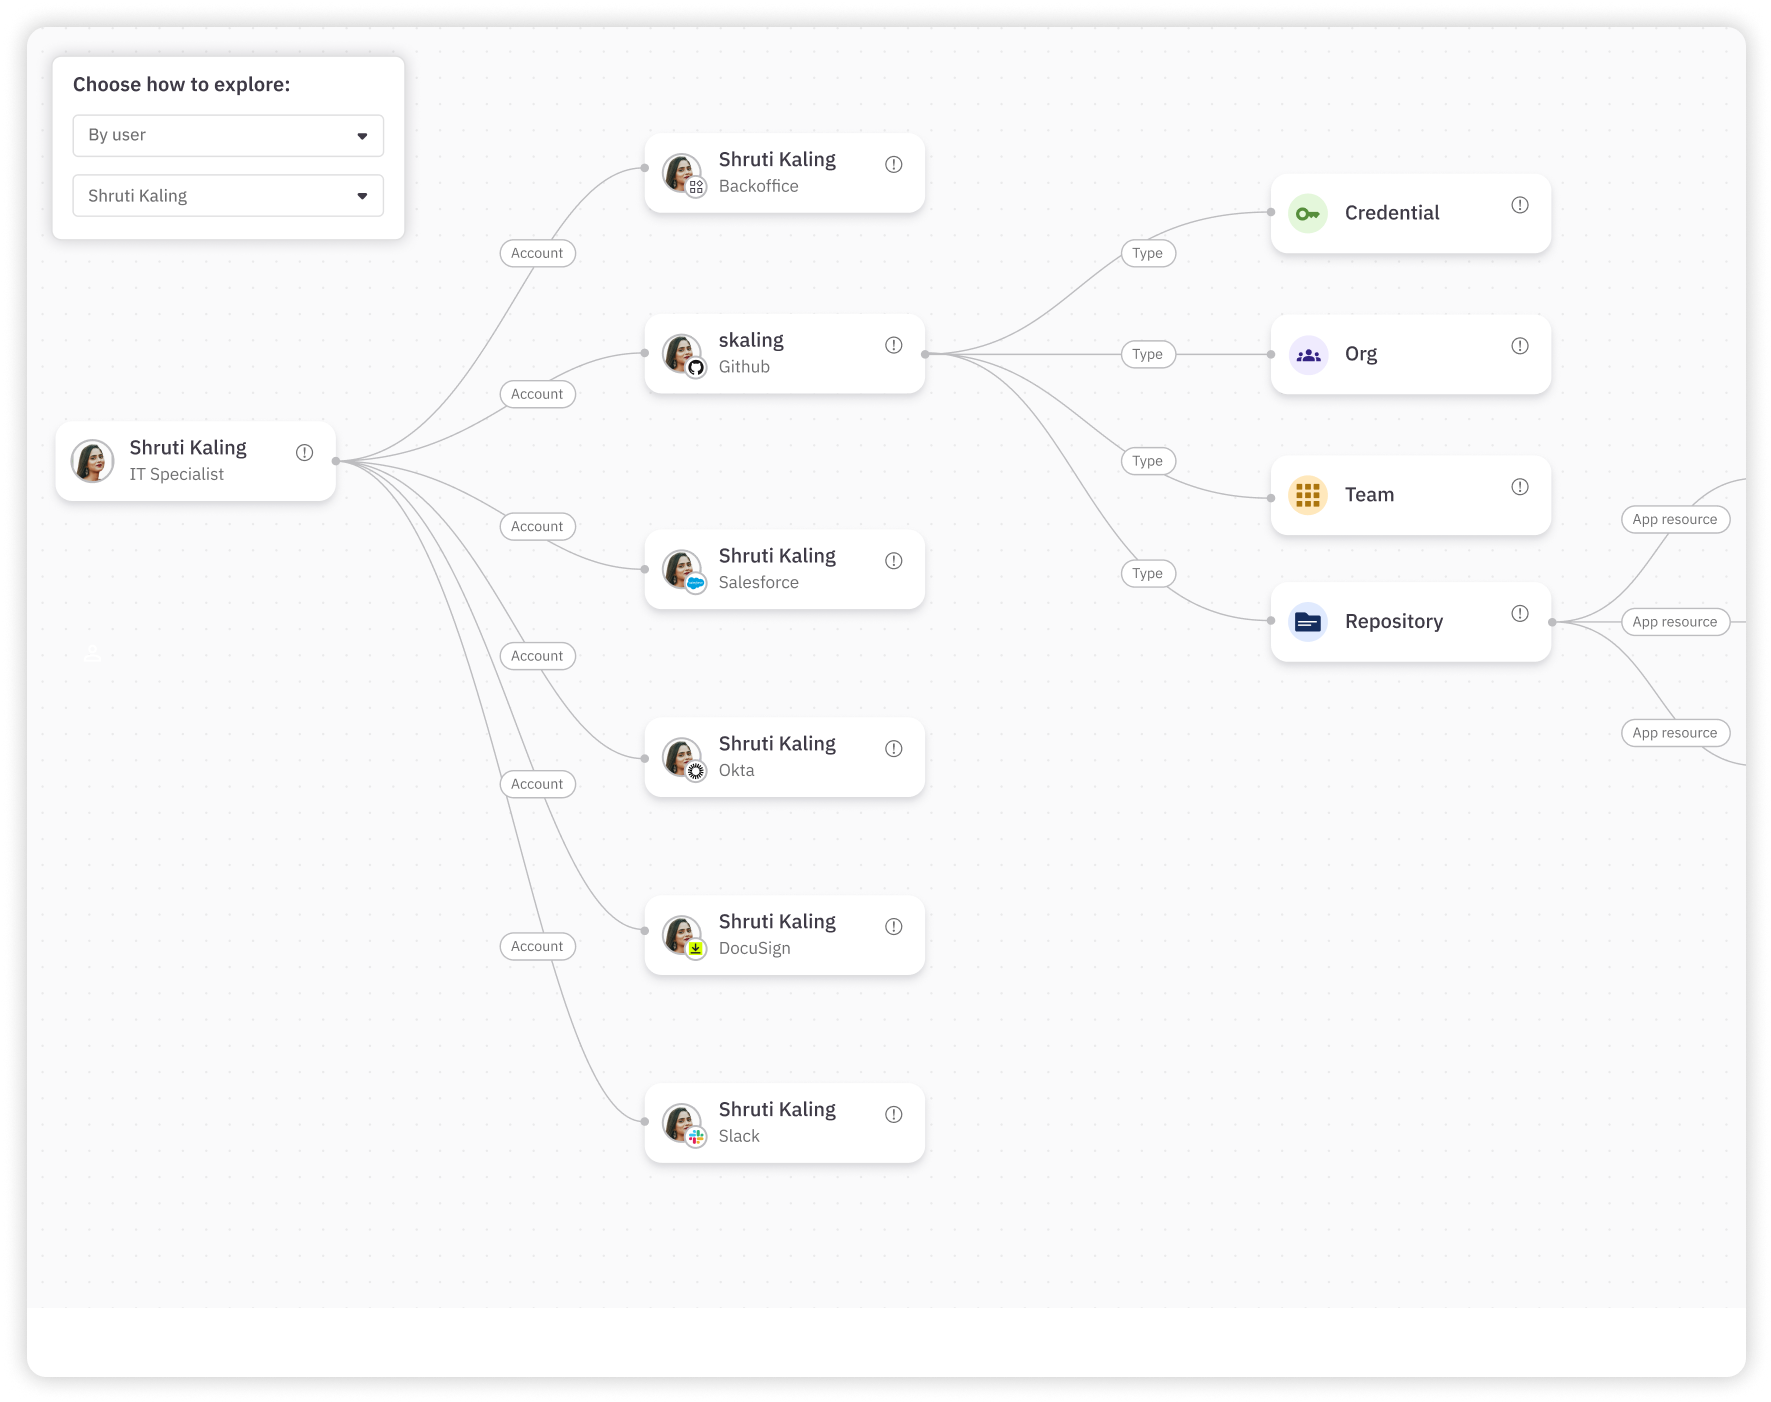Click Shruti Kaling's avatar on the Okta node
Screen dimensions: 1771x1402
point(683,757)
